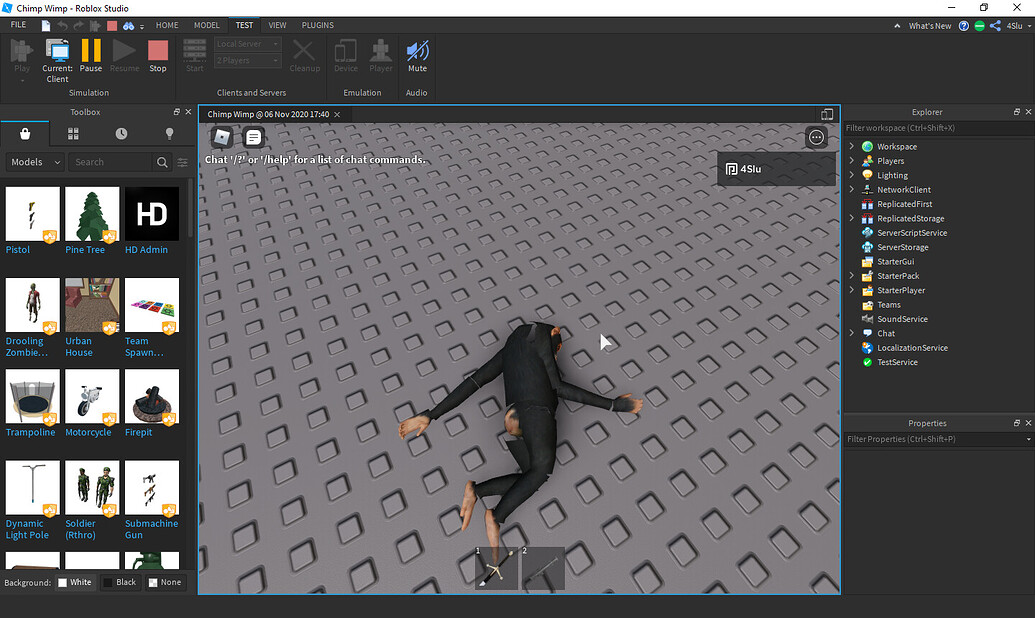Screen dimensions: 1035x618
Task: Expand the Workspace tree node
Action: tap(851, 147)
